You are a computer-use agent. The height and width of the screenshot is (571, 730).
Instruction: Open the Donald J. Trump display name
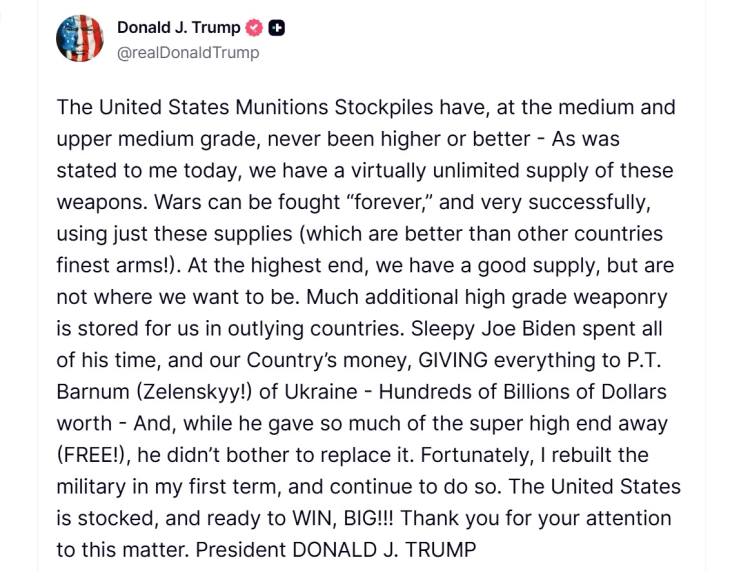[178, 28]
